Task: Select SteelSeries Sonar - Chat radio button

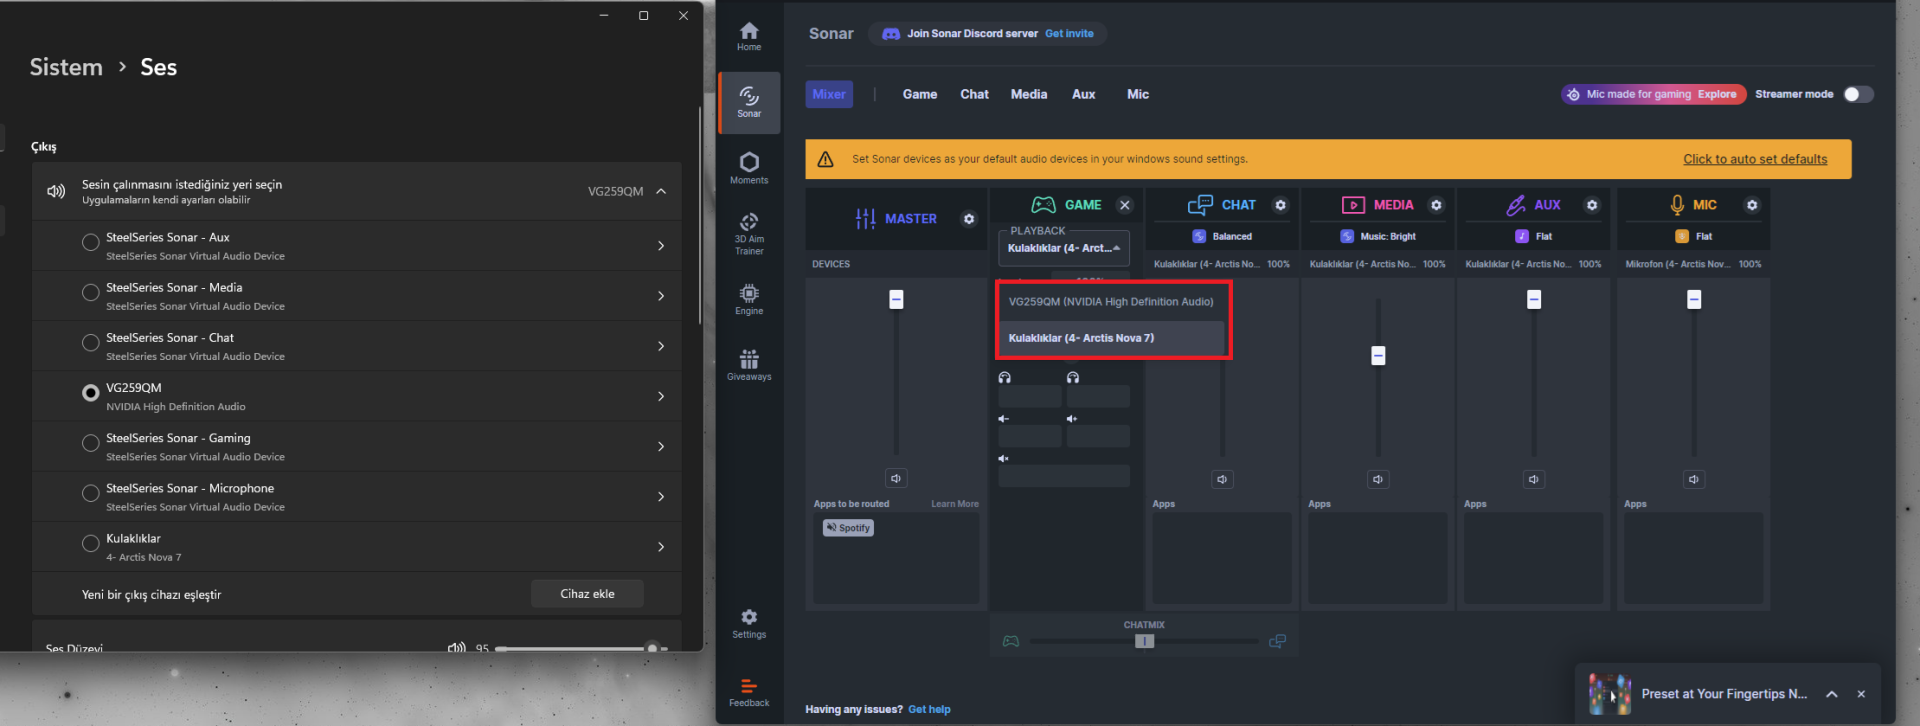Action: 90,343
